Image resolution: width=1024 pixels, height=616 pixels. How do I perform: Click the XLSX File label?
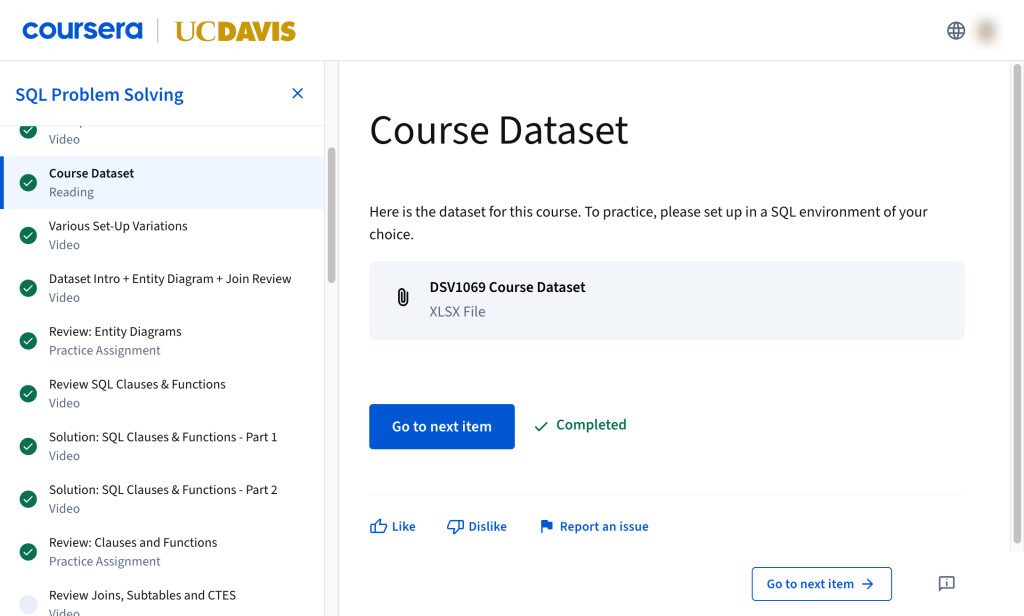[x=457, y=312]
